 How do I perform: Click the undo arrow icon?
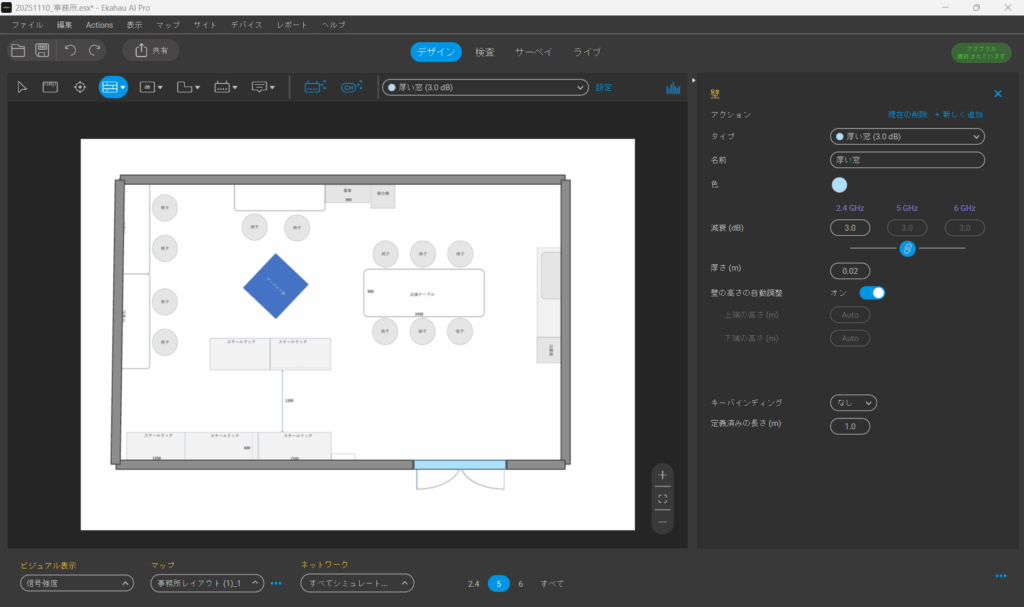tap(70, 50)
